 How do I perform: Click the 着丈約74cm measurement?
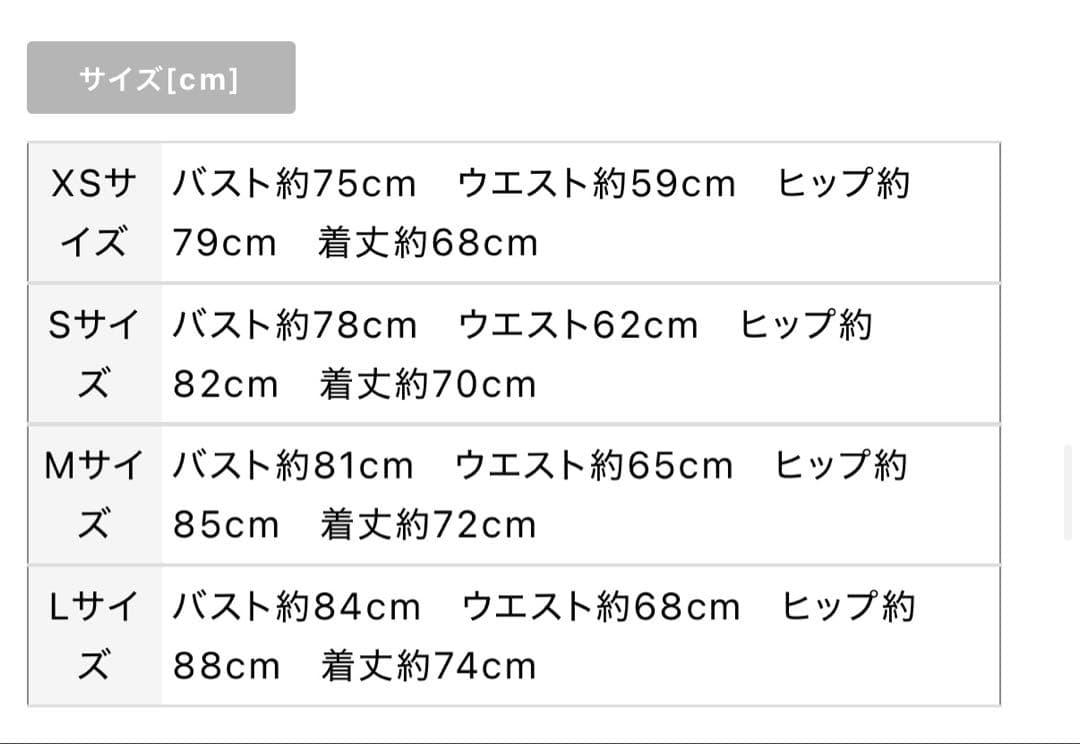(x=428, y=666)
